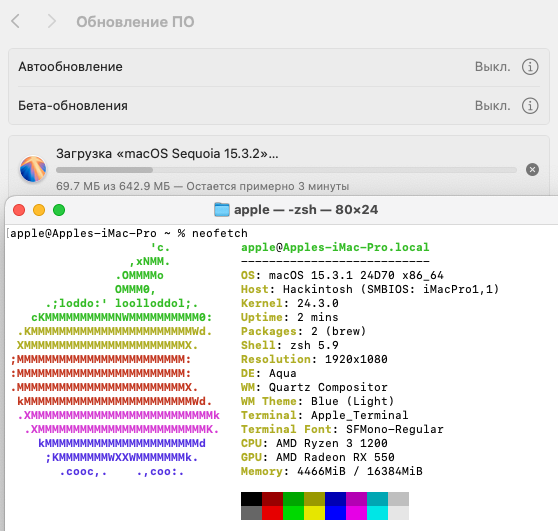The width and height of the screenshot is (558, 531).
Task: Click the Обновление ПО page title
Action: (135, 22)
